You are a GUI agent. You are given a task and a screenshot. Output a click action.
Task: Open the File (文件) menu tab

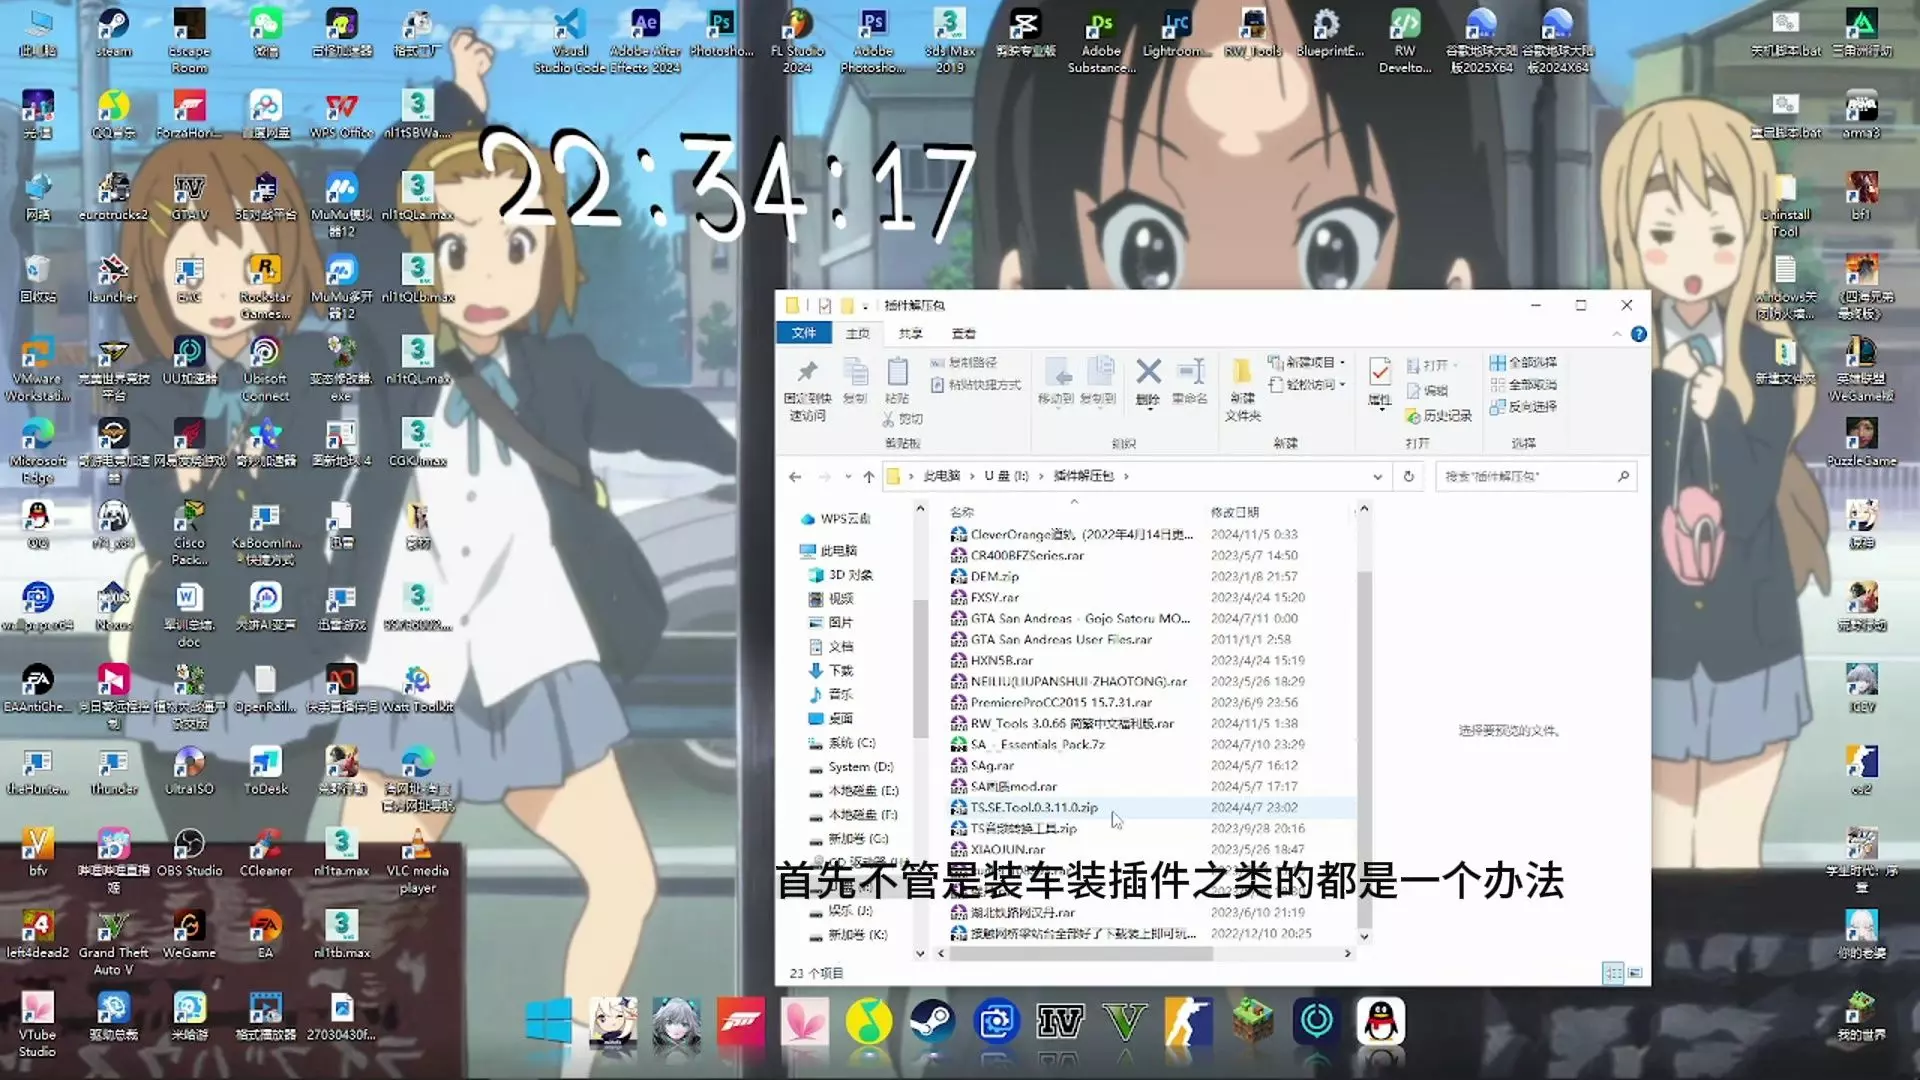804,333
